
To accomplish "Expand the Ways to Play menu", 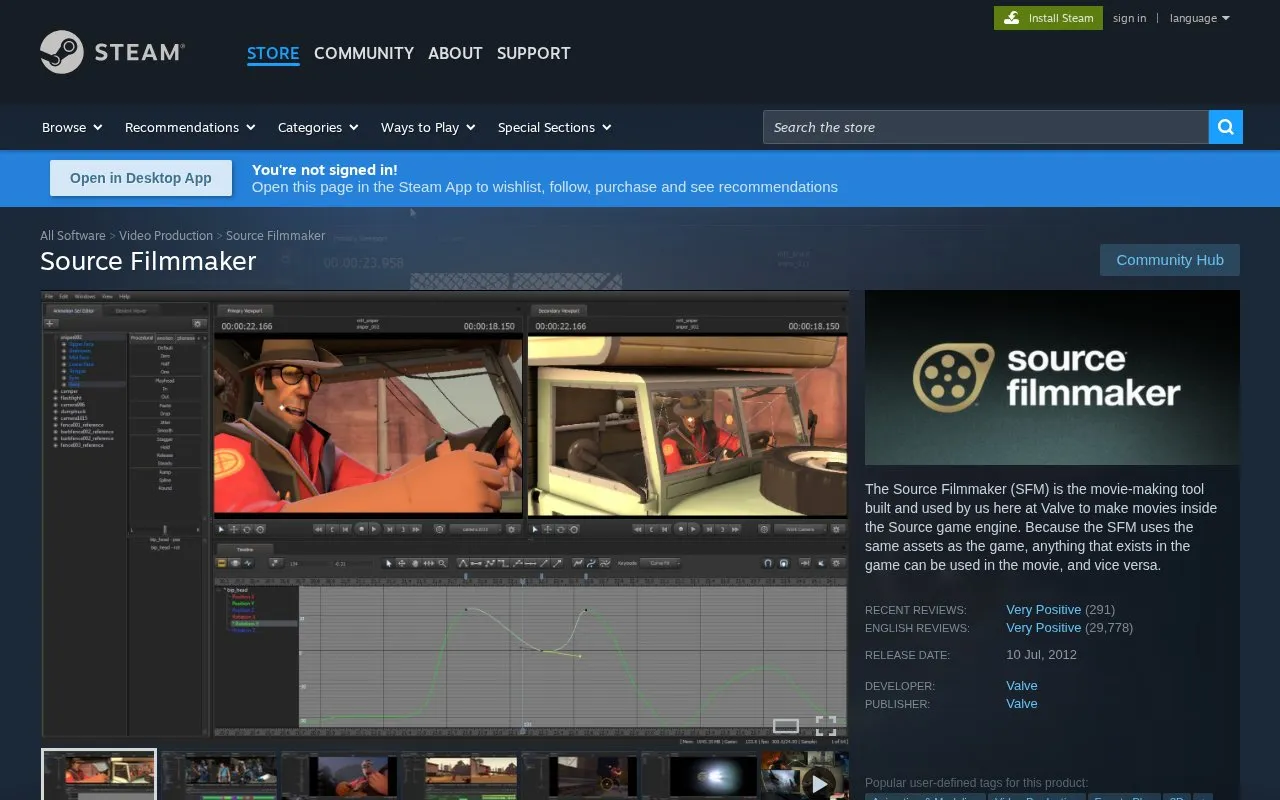I will [428, 127].
